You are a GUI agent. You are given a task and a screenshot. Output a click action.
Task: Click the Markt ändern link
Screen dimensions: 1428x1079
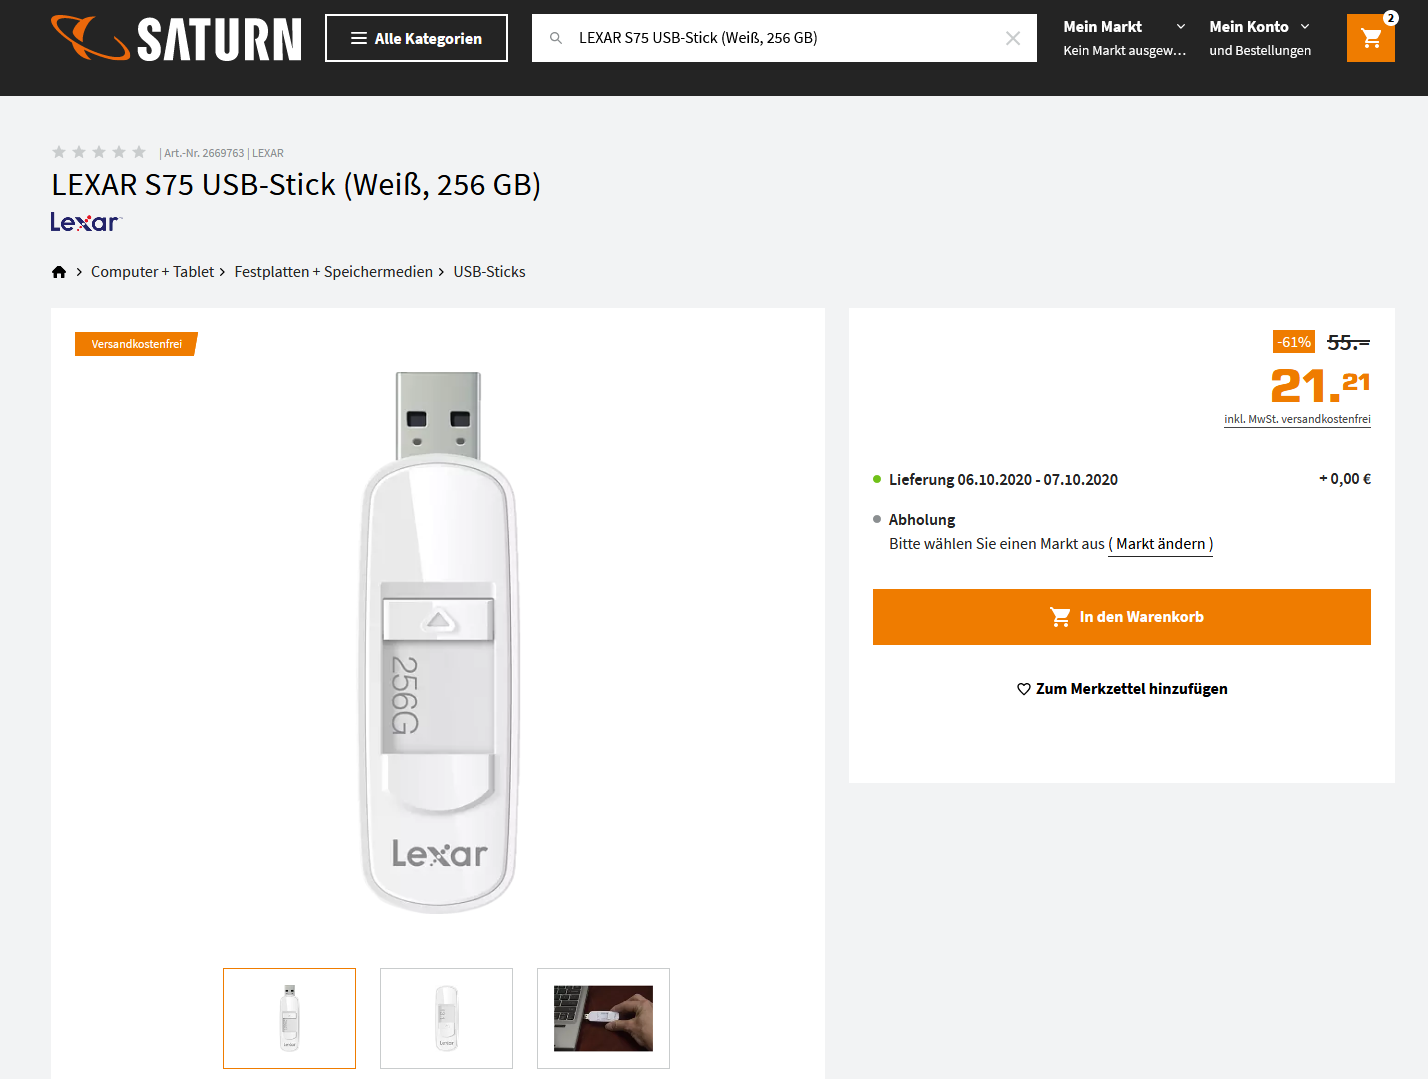(x=1160, y=544)
